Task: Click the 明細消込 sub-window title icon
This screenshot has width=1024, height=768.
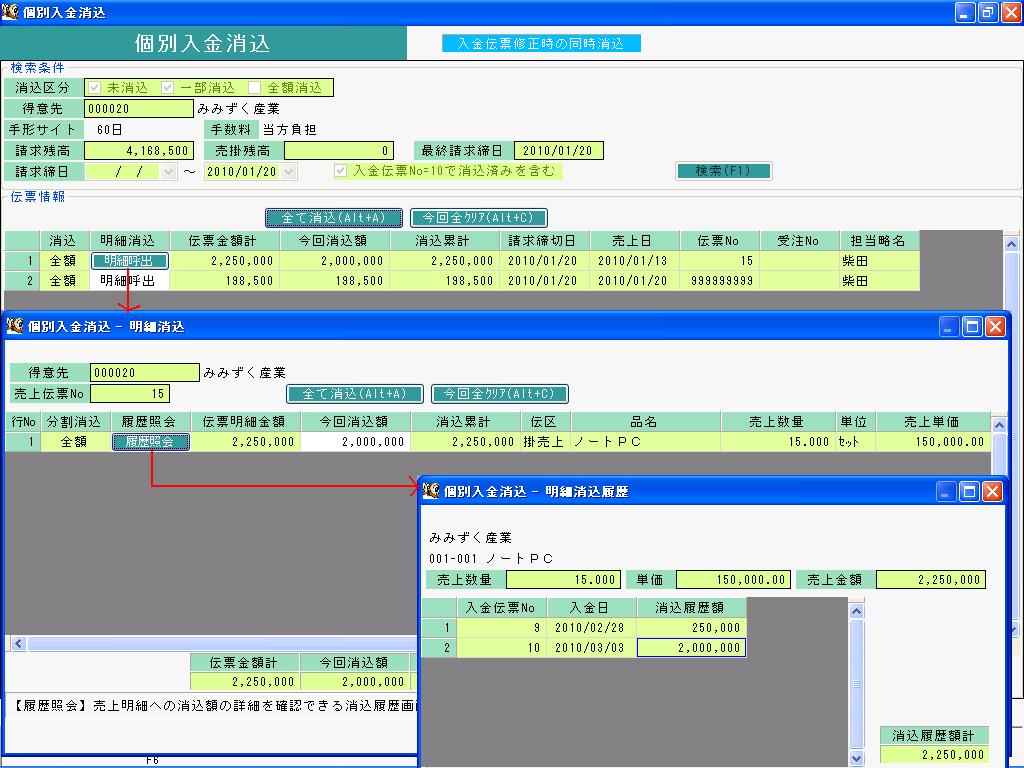Action: (x=14, y=326)
